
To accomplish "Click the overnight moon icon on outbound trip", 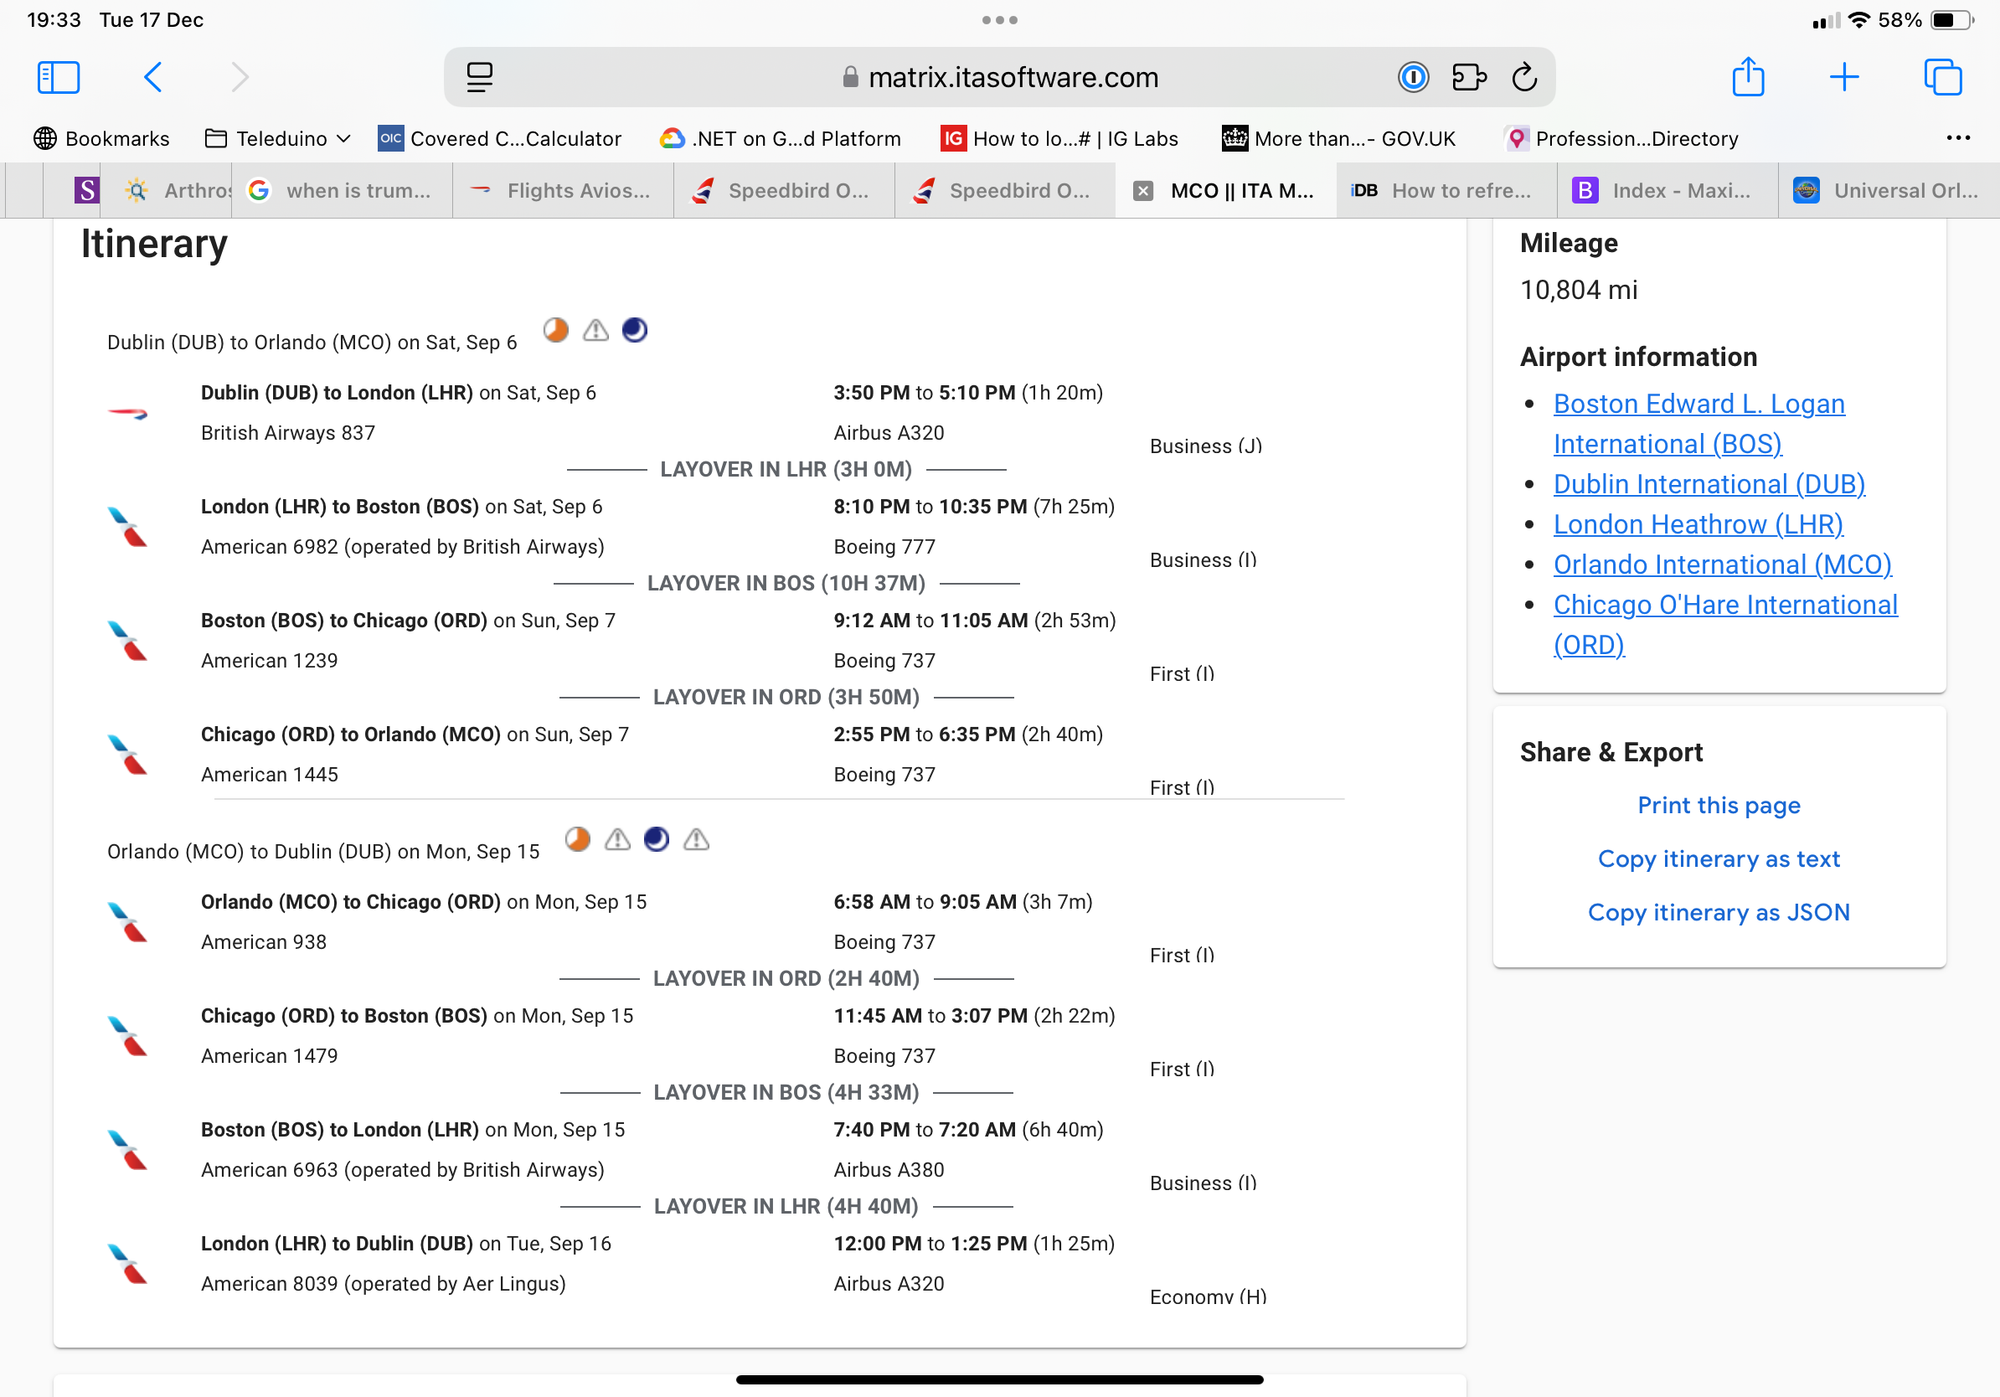I will [x=635, y=330].
